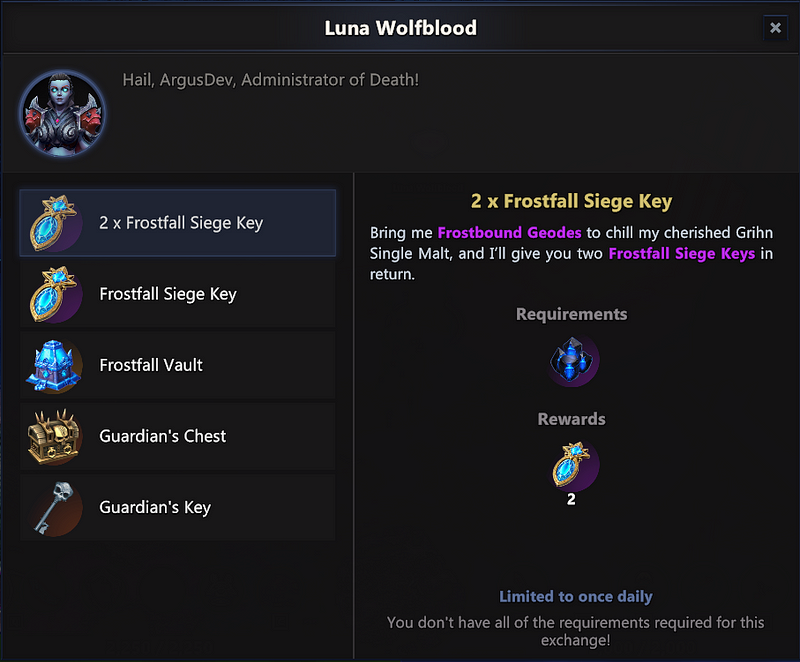Viewport: 800px width, 662px height.
Task: Select the Guardian's Chest exchange entry
Action: (178, 436)
